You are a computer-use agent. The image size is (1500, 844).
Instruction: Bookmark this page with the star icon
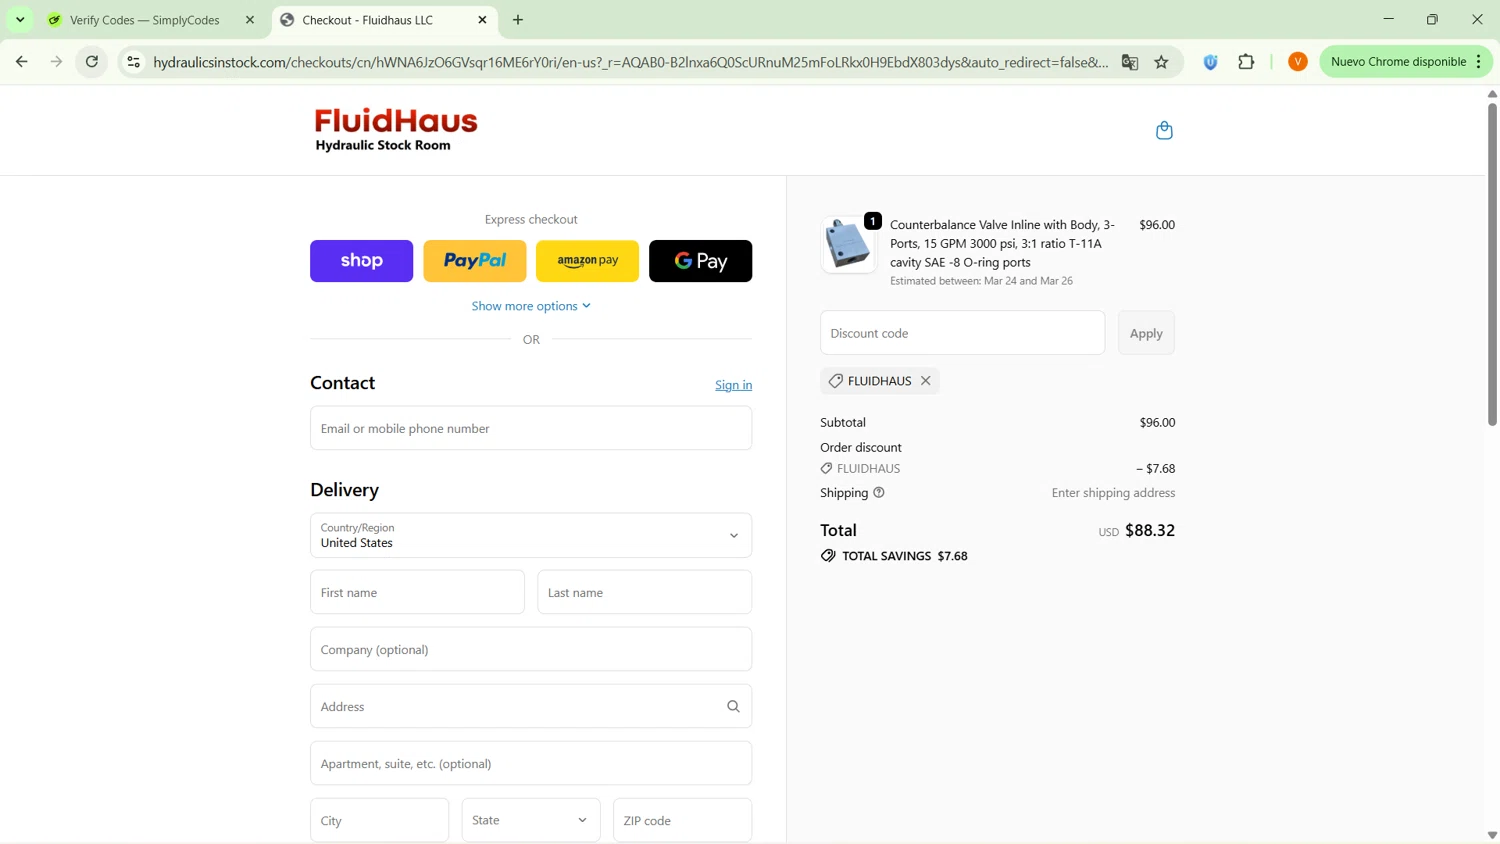1161,62
